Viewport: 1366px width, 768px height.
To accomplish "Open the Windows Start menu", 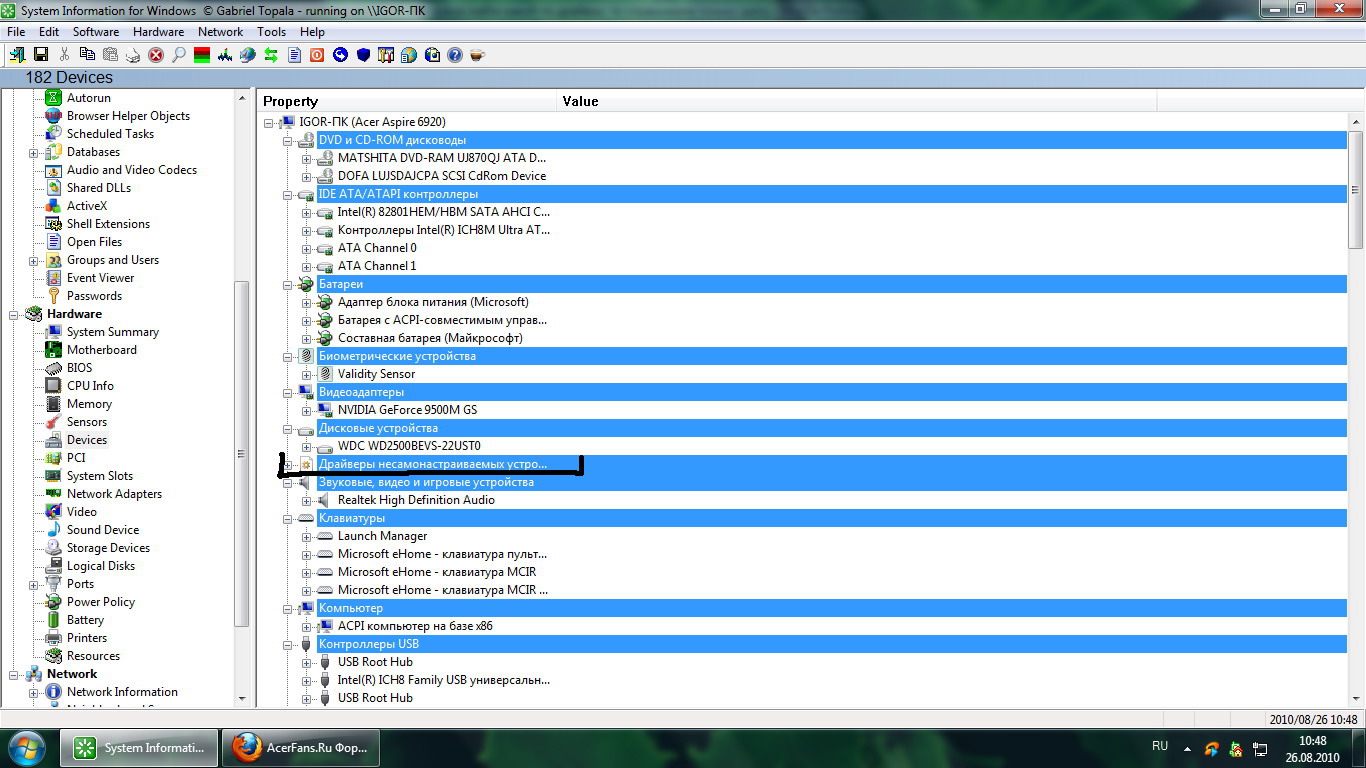I will point(26,747).
